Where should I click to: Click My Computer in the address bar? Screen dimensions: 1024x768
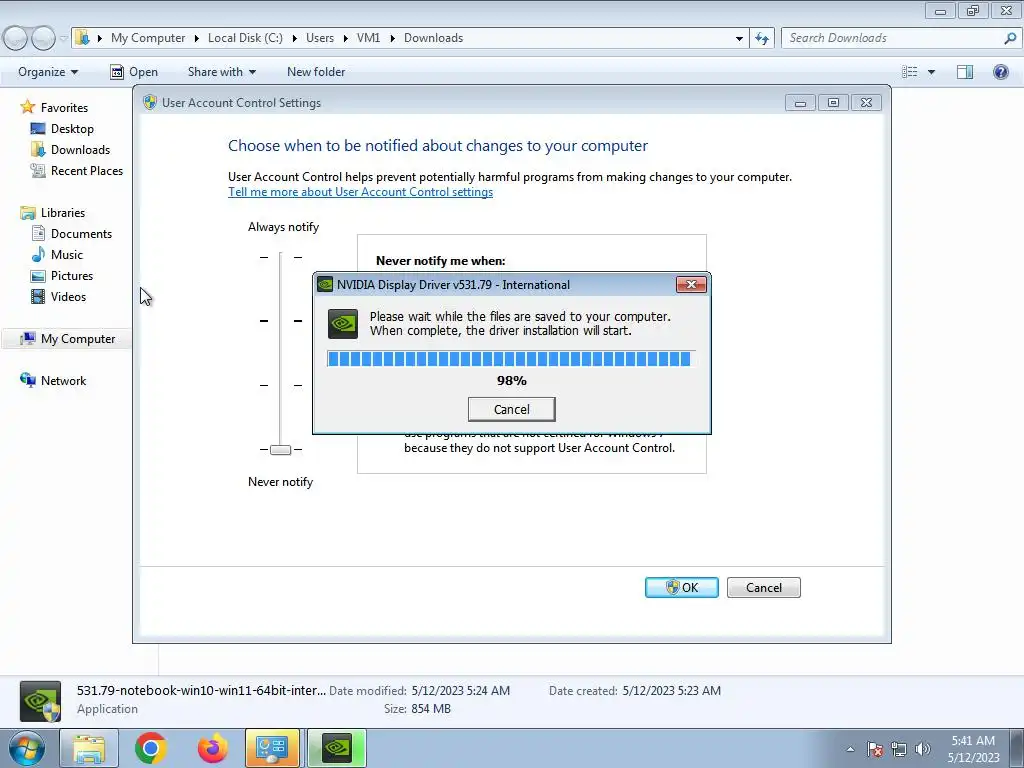[148, 38]
